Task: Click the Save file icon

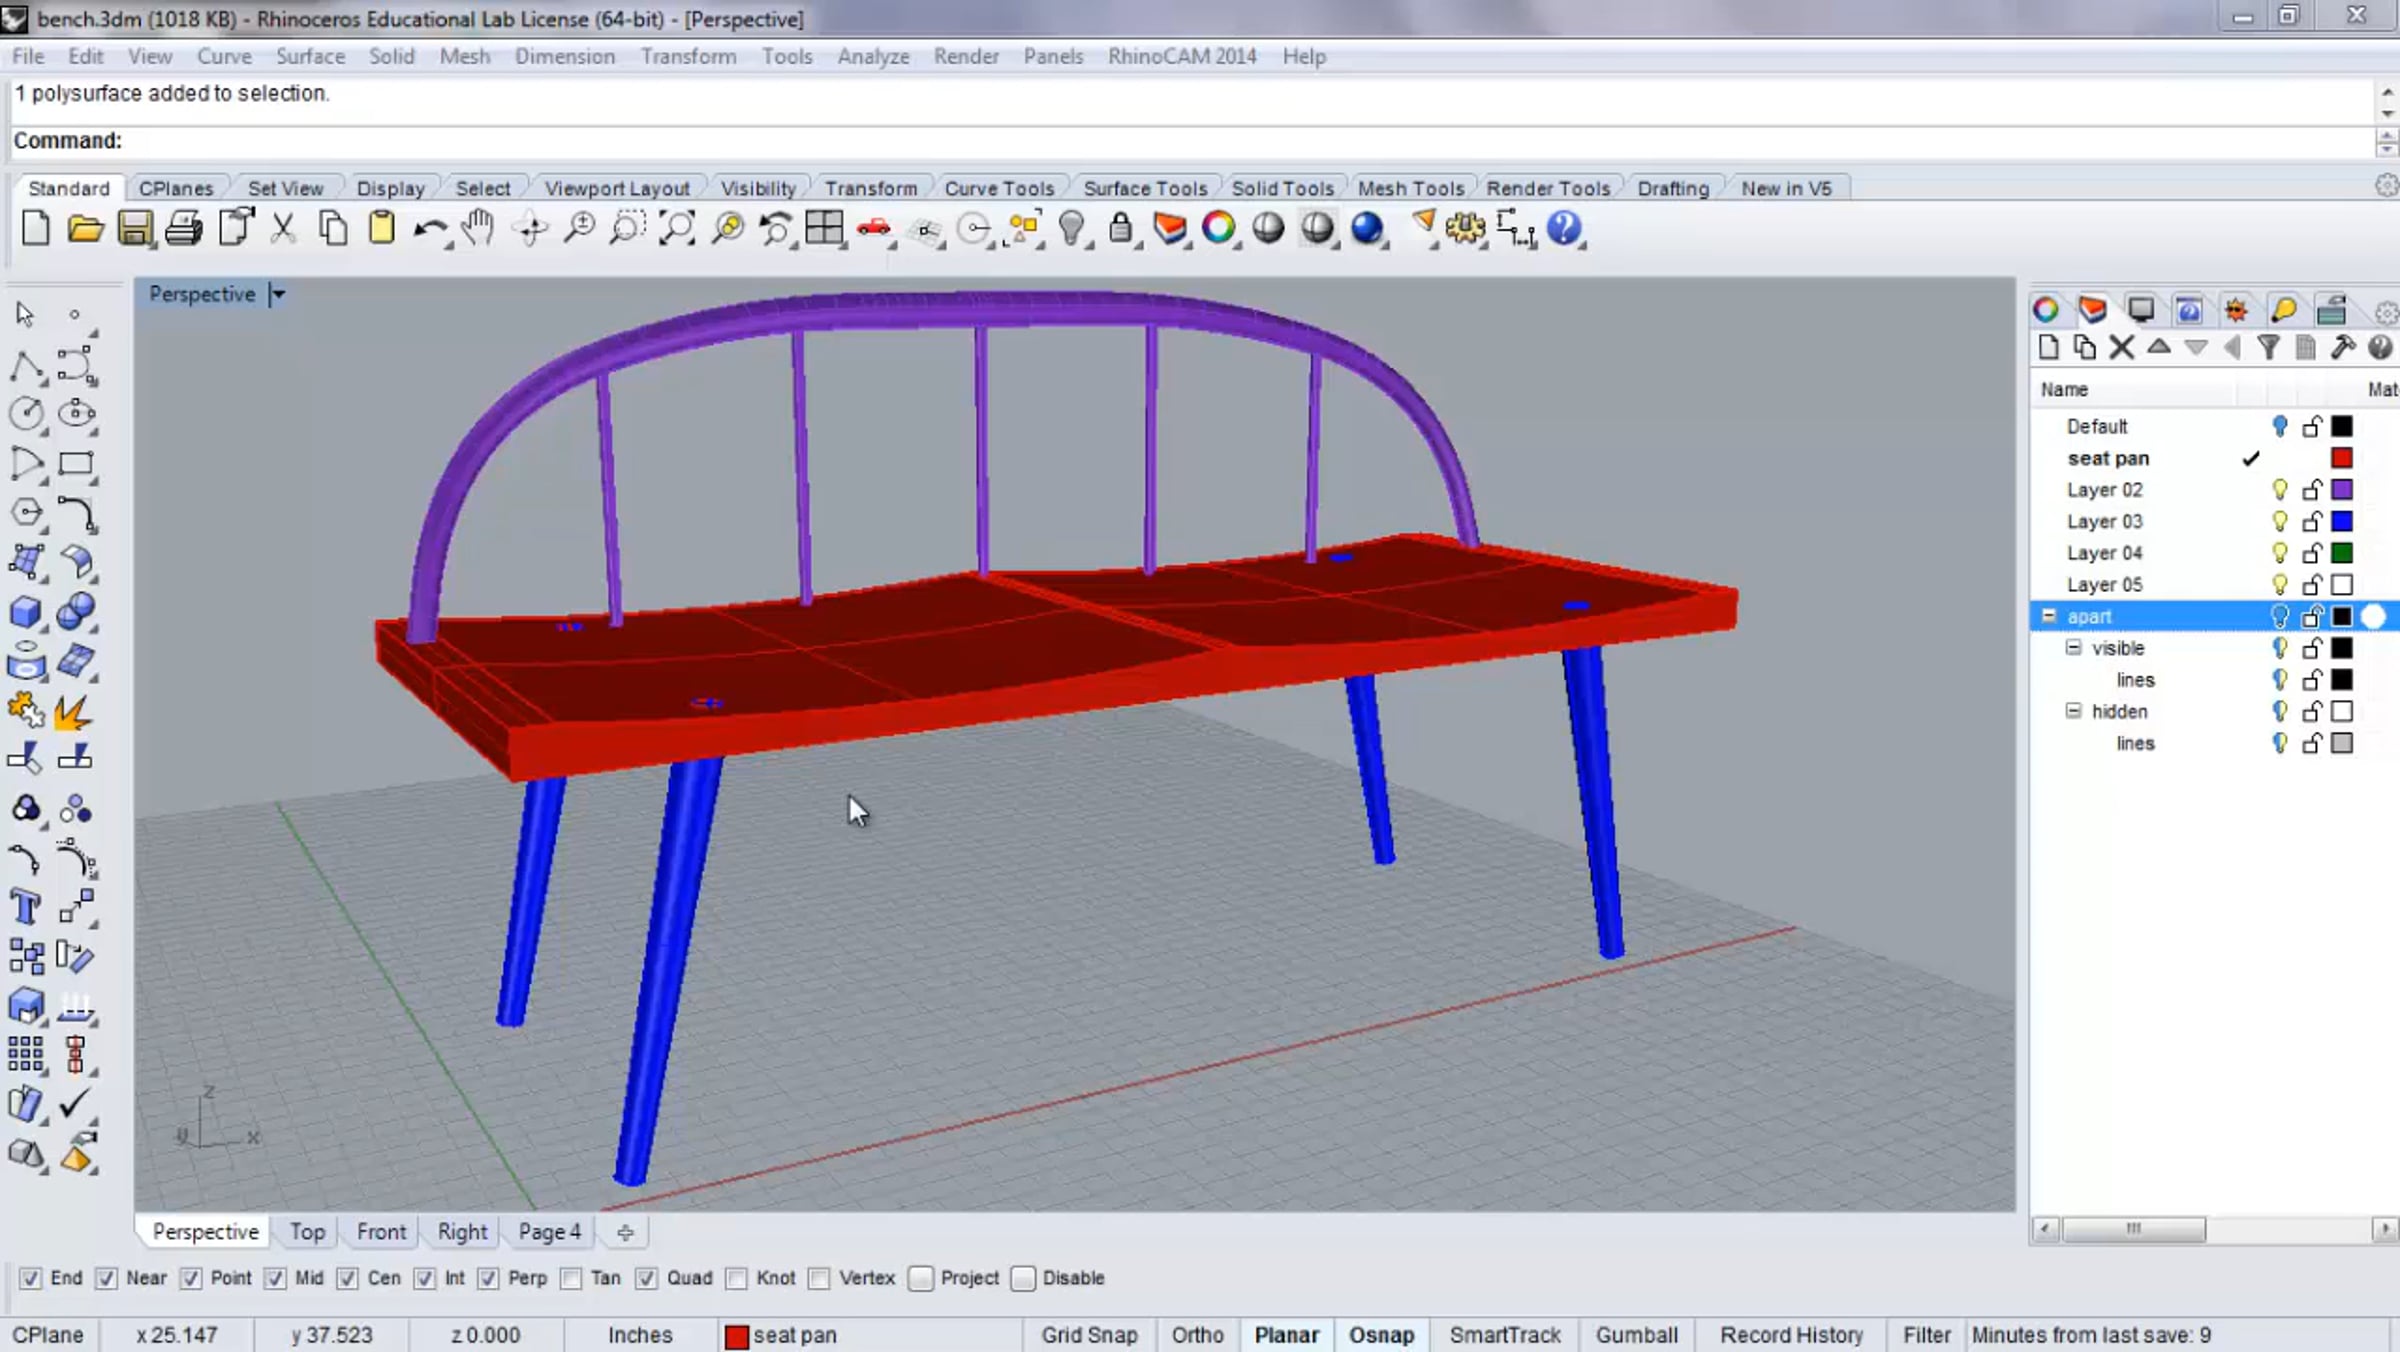Action: point(135,229)
